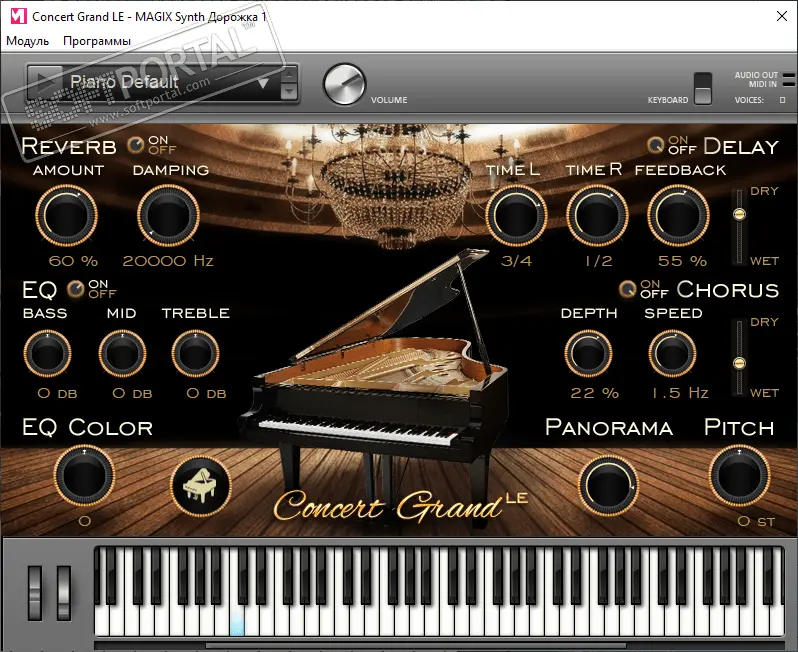798x652 pixels.
Task: Click the keyboard horizontal scrollbar
Action: coord(415,646)
